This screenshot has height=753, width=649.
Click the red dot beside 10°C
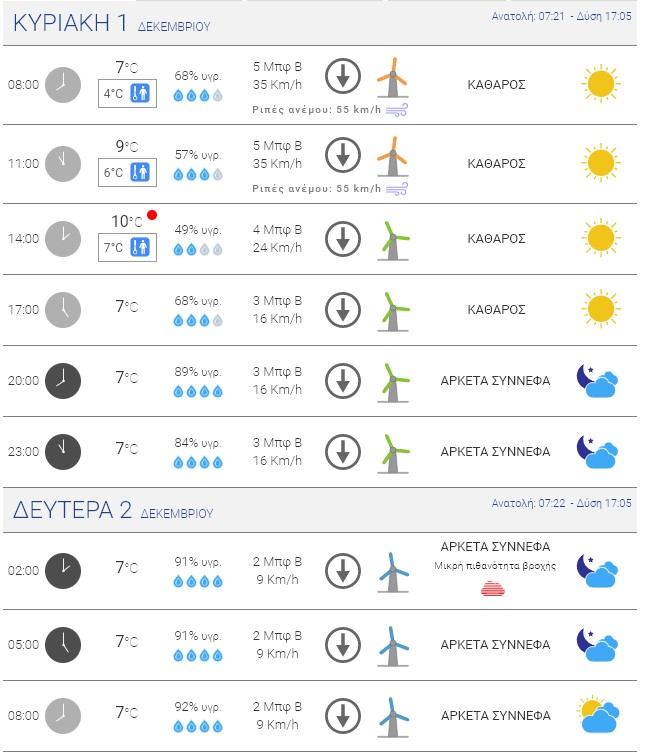pos(152,215)
